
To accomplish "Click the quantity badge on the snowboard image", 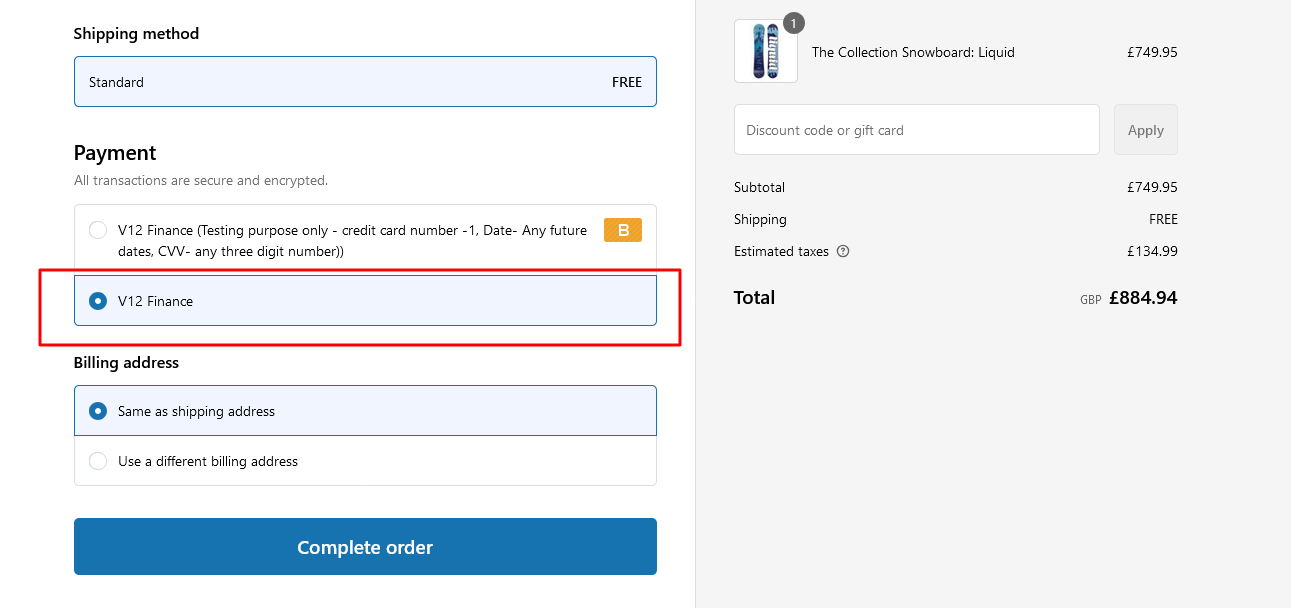I will [793, 23].
